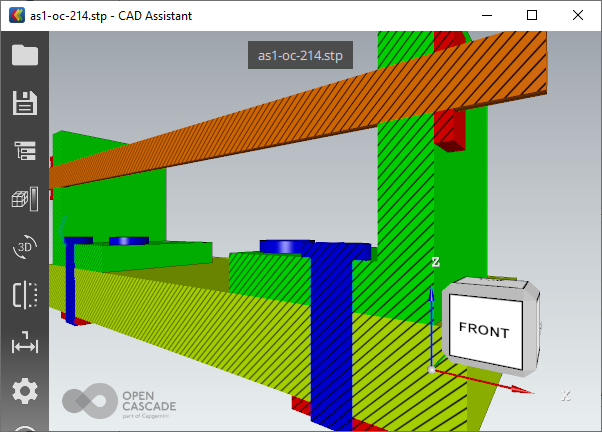Click the partially visible bottom sidebar icon
Screen dimensions: 602x432
(25, 428)
